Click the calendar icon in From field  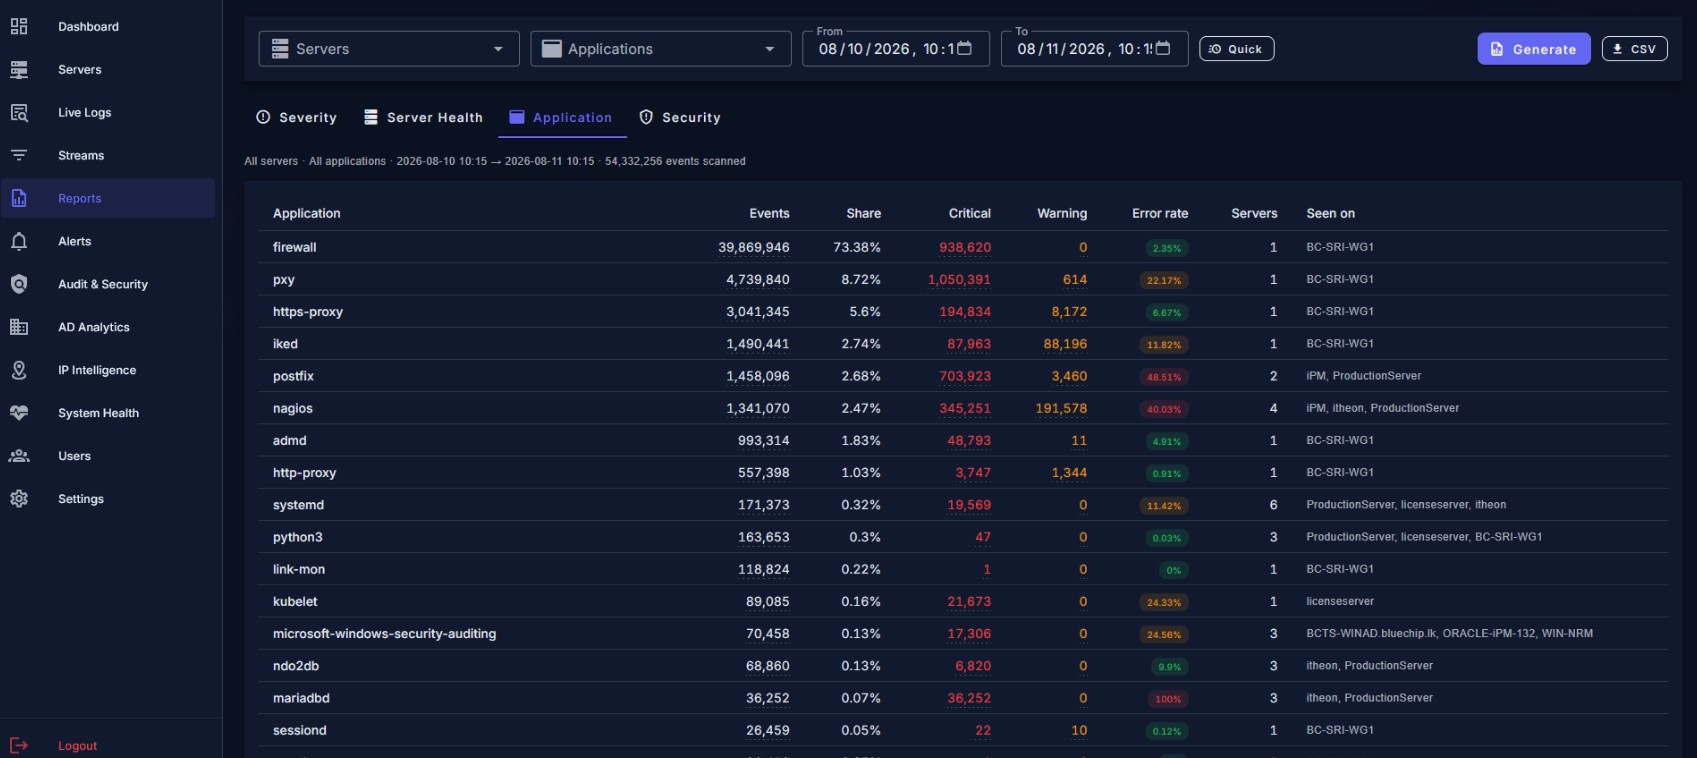[965, 48]
